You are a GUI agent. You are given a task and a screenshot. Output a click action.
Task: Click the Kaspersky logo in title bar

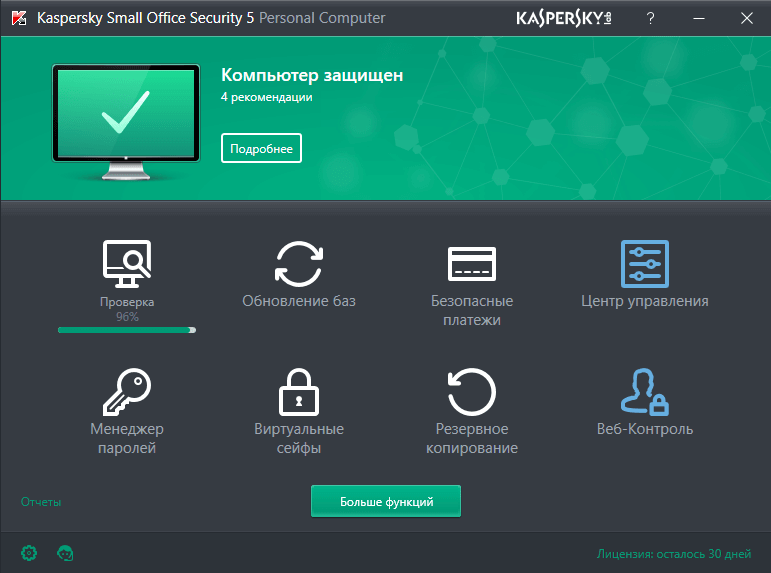coord(564,18)
